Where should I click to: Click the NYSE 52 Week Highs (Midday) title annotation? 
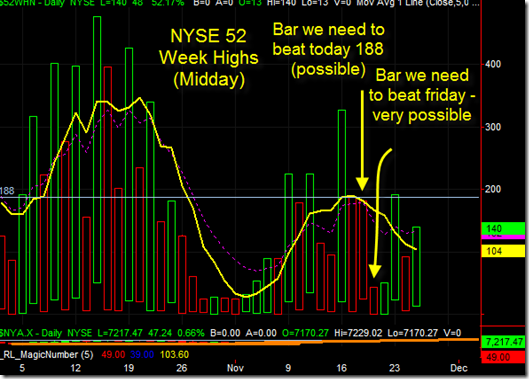point(208,58)
